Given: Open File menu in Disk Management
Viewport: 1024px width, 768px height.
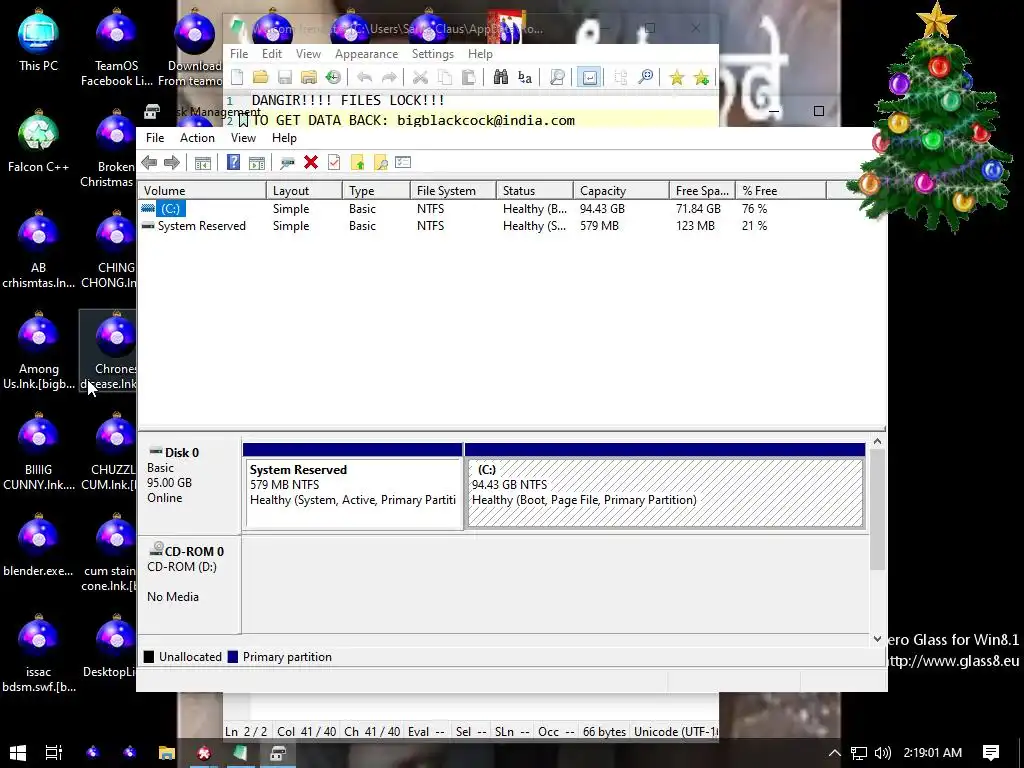Looking at the screenshot, I should (155, 138).
